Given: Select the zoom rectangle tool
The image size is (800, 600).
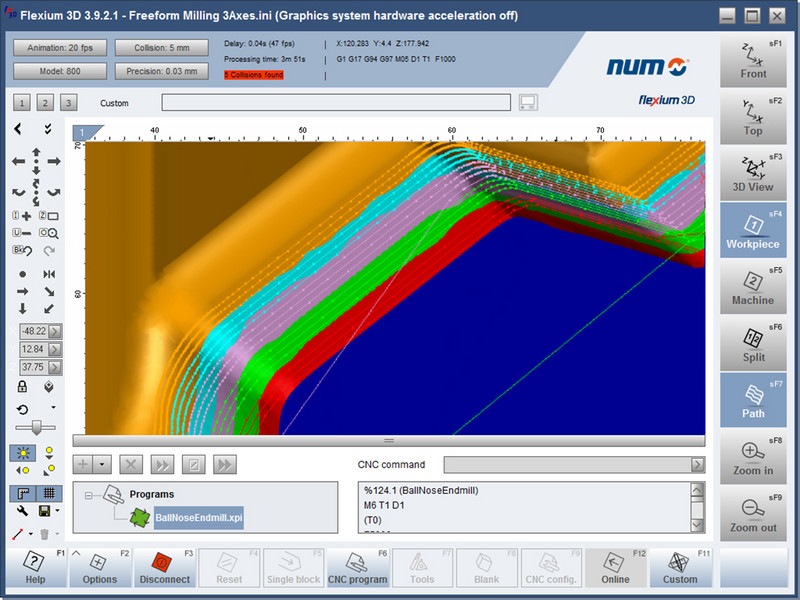Looking at the screenshot, I should (49, 216).
